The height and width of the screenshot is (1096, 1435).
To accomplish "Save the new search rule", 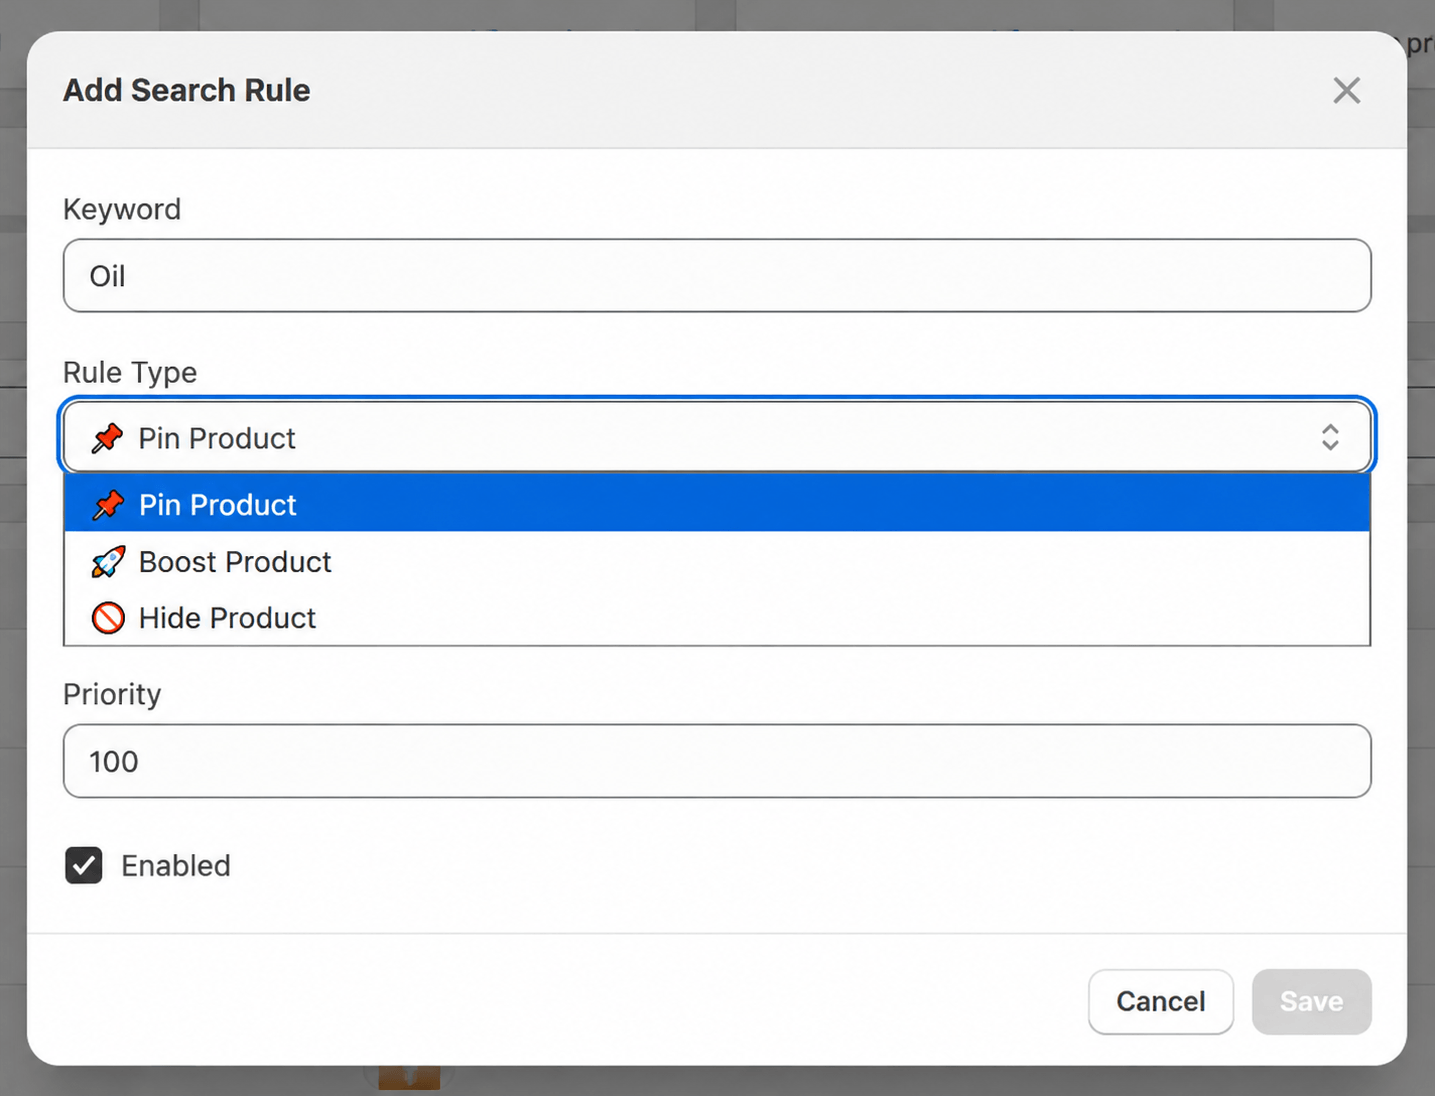I will (x=1311, y=1001).
